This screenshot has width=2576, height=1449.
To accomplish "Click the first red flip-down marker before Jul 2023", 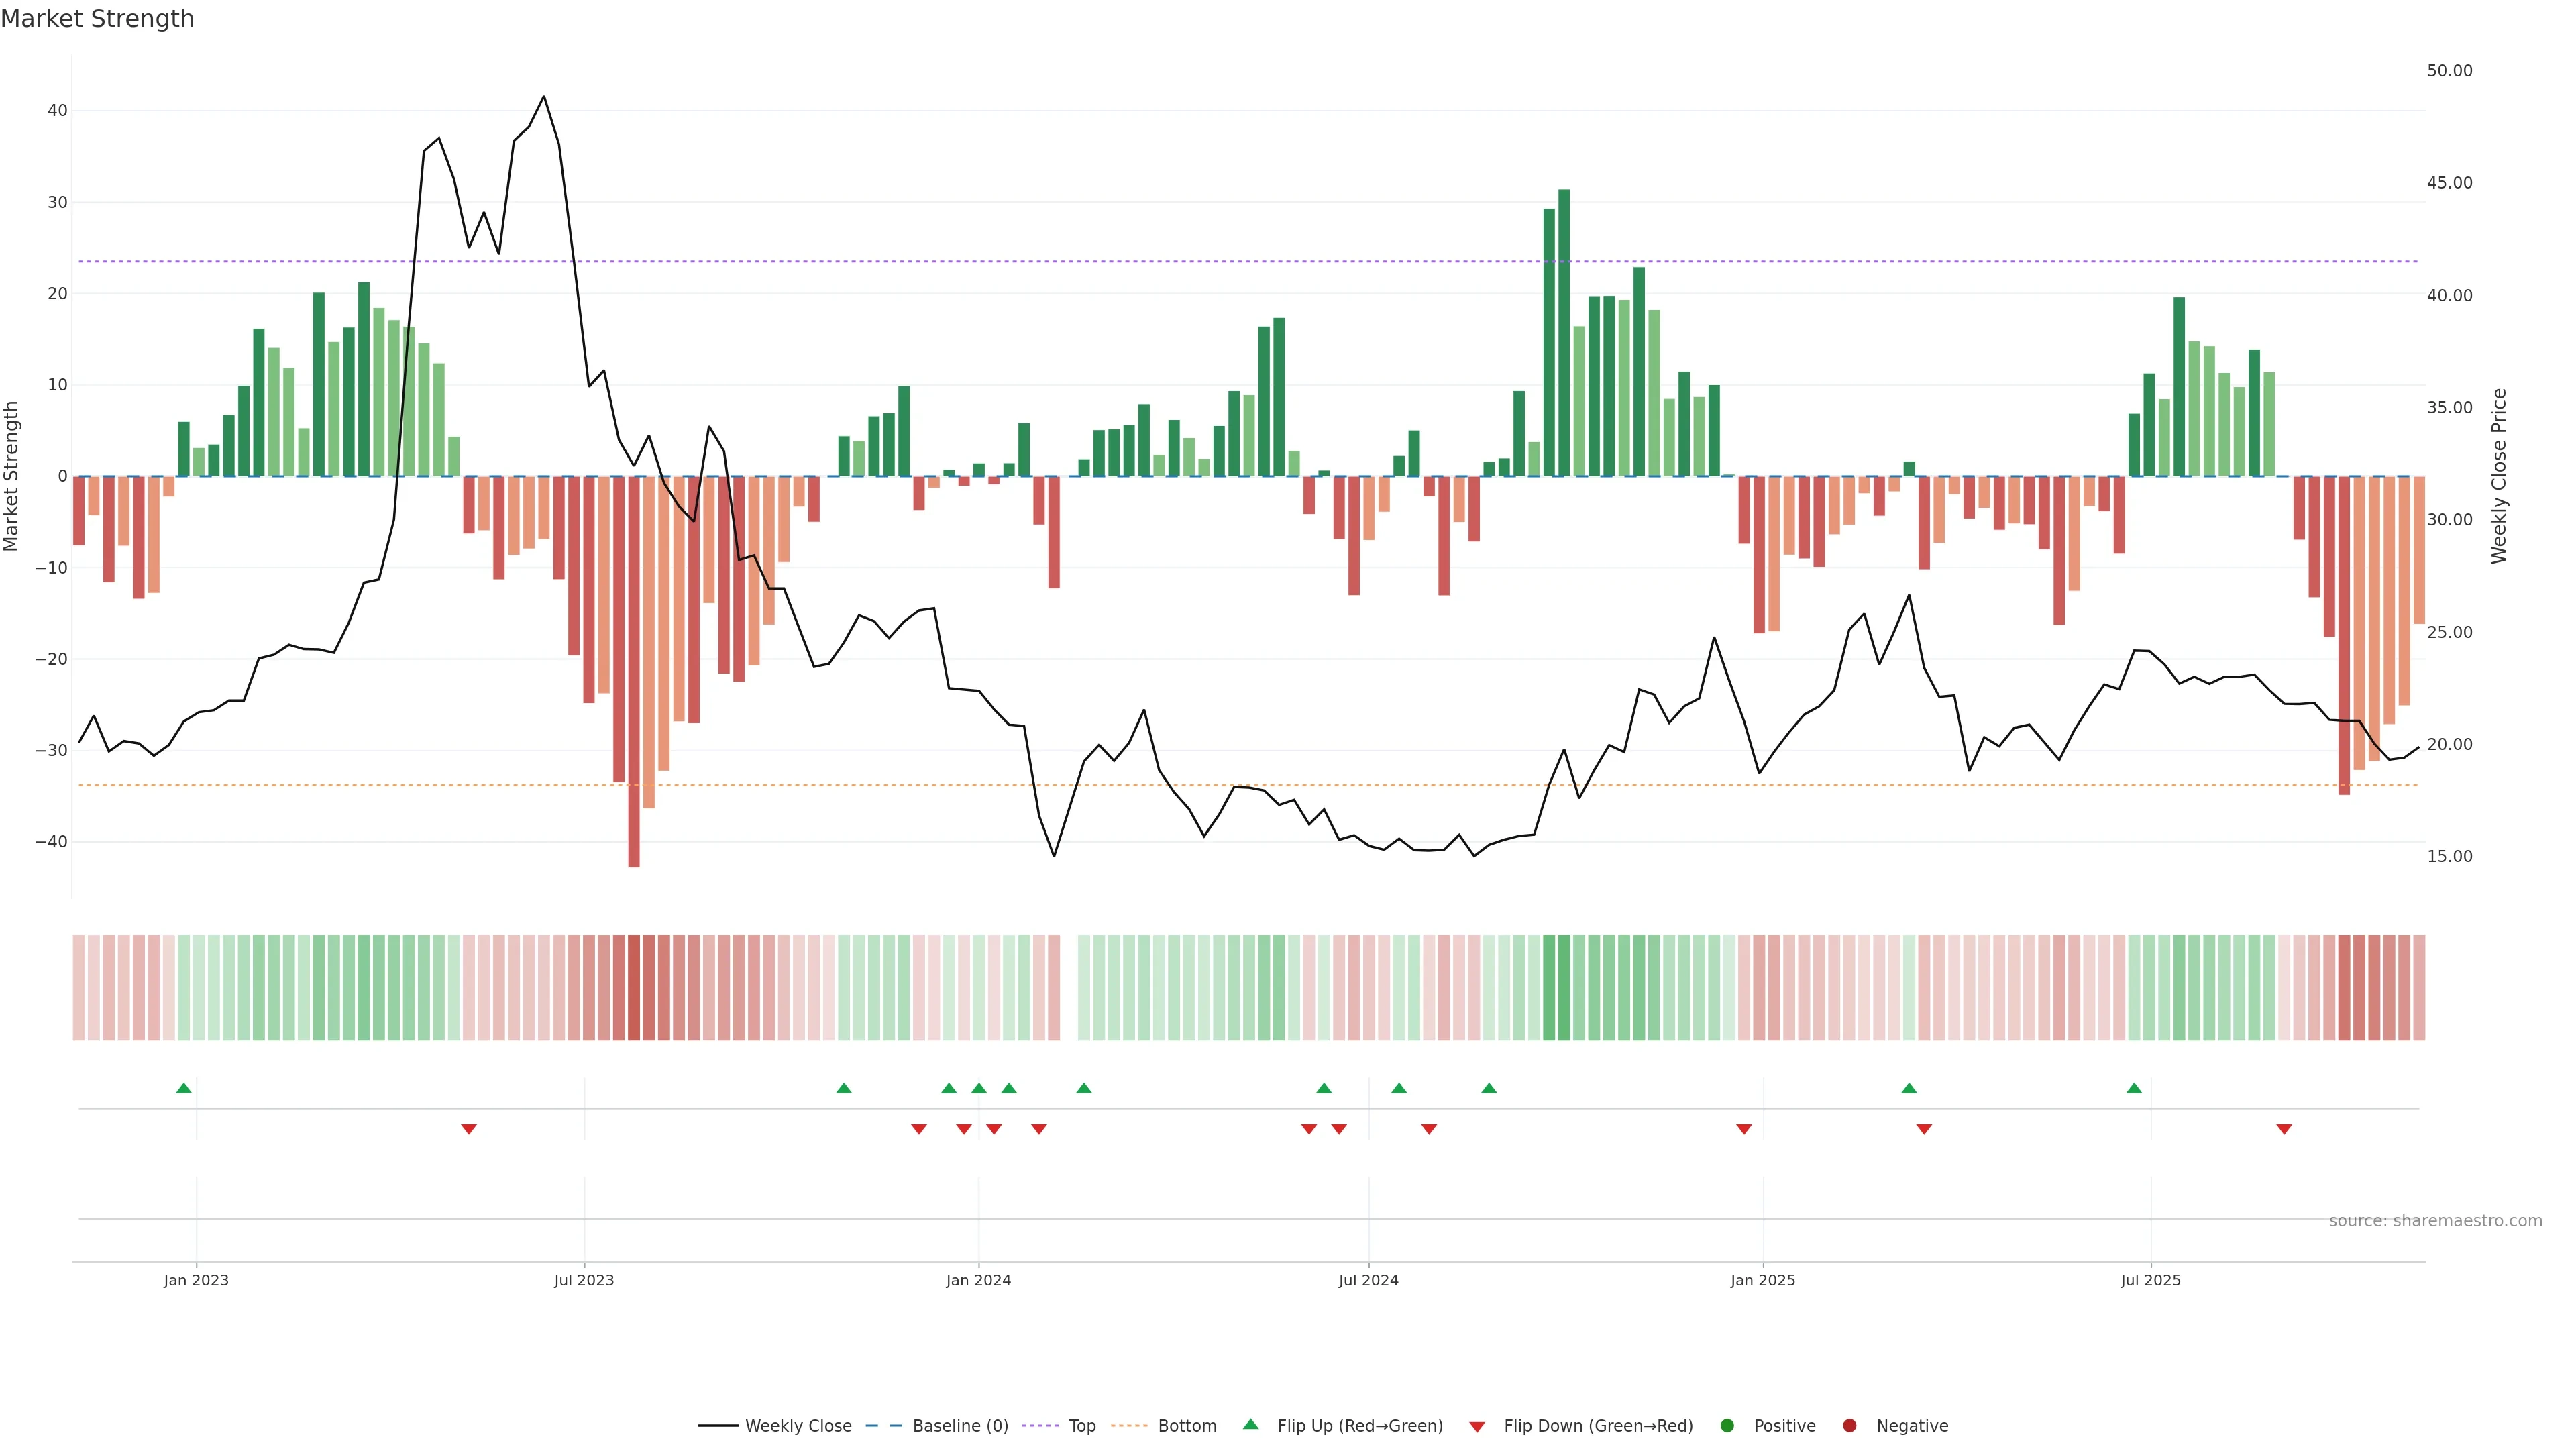I will click(x=469, y=1129).
